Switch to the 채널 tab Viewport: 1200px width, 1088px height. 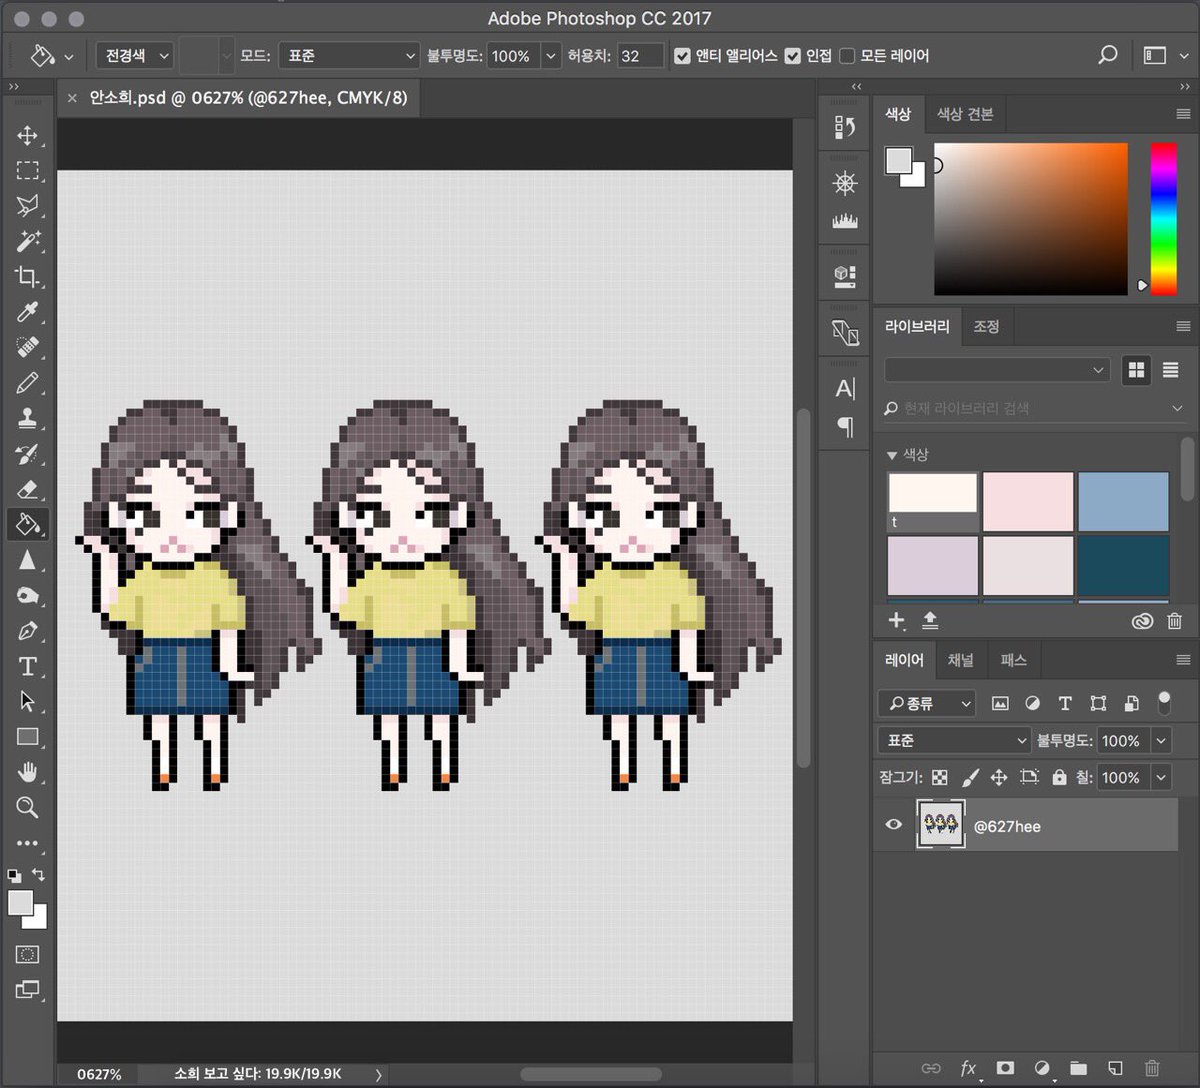click(960, 660)
